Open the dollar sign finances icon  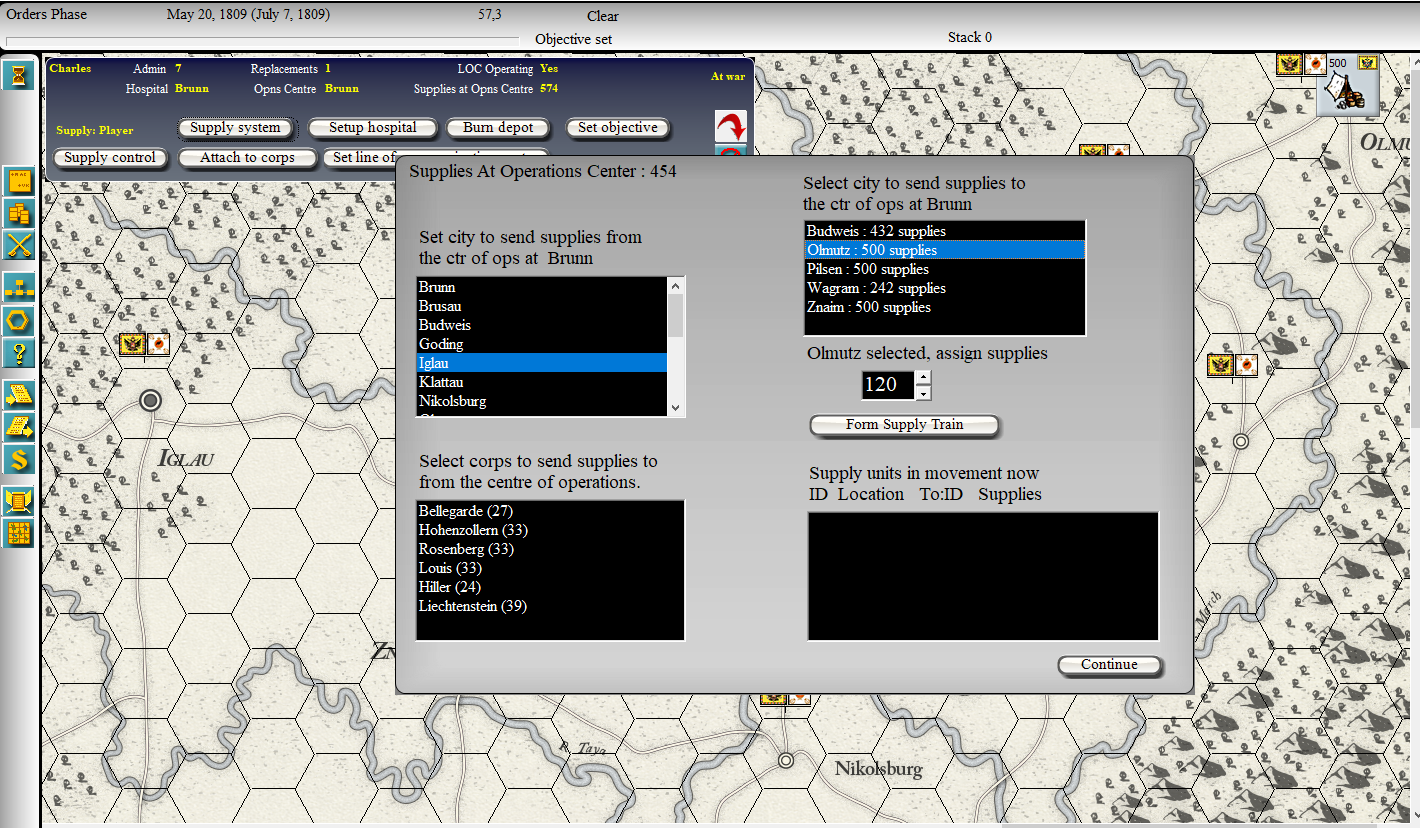coord(20,459)
